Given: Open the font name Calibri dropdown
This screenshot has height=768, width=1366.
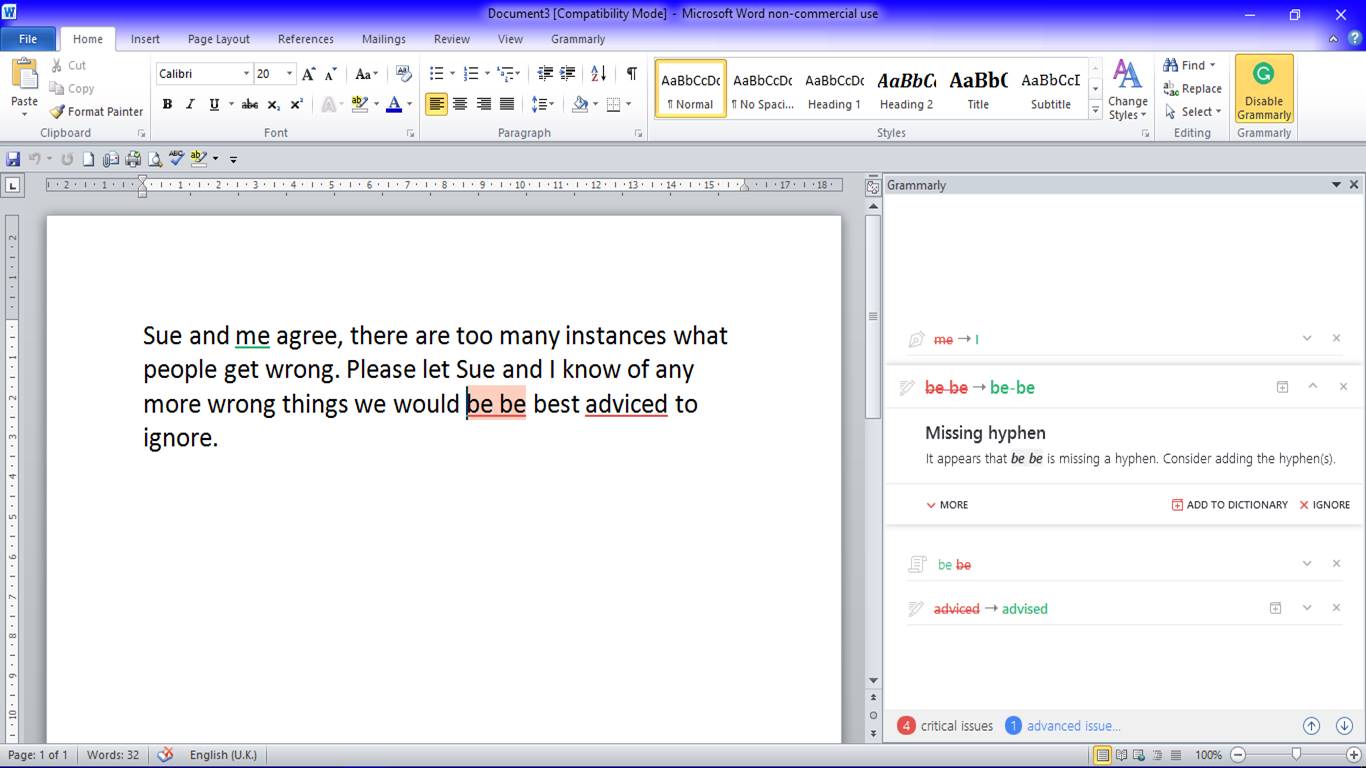Looking at the screenshot, I should [x=246, y=74].
